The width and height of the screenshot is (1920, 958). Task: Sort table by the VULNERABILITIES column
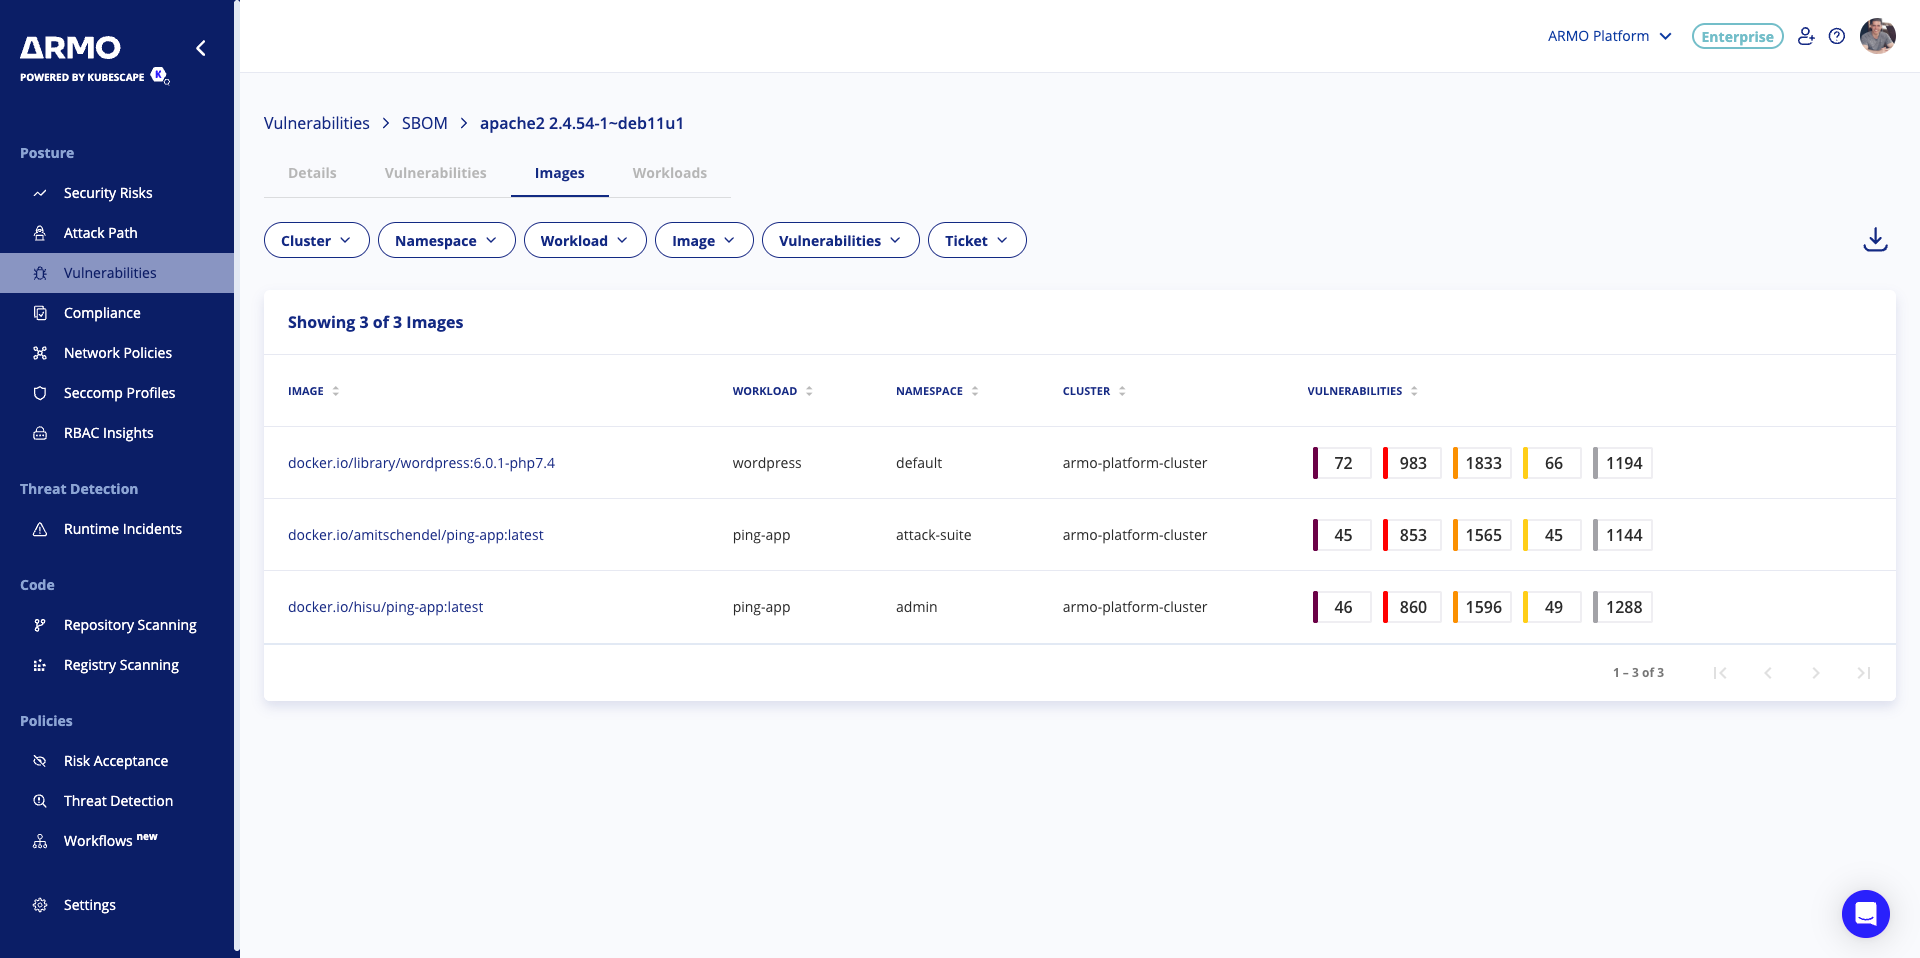pos(1363,391)
